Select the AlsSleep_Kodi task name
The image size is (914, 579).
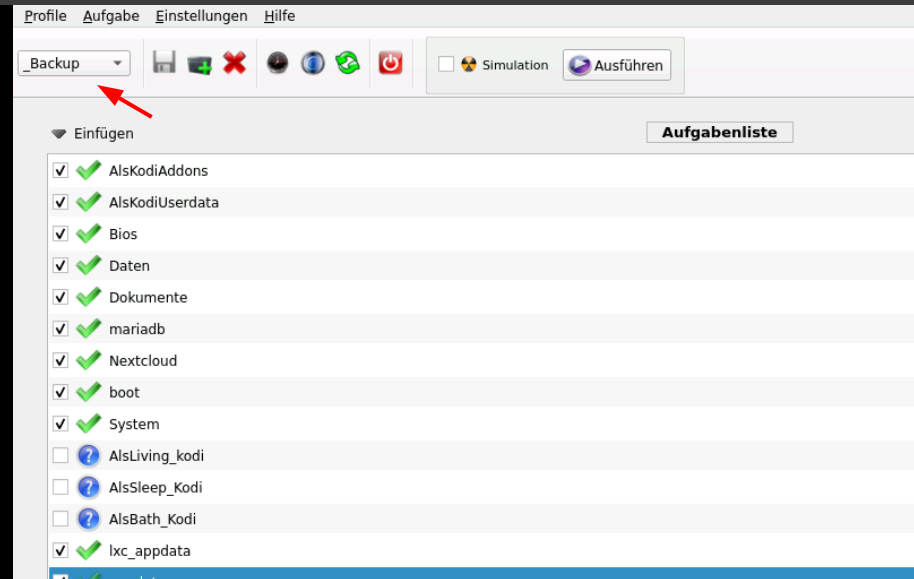pos(156,487)
